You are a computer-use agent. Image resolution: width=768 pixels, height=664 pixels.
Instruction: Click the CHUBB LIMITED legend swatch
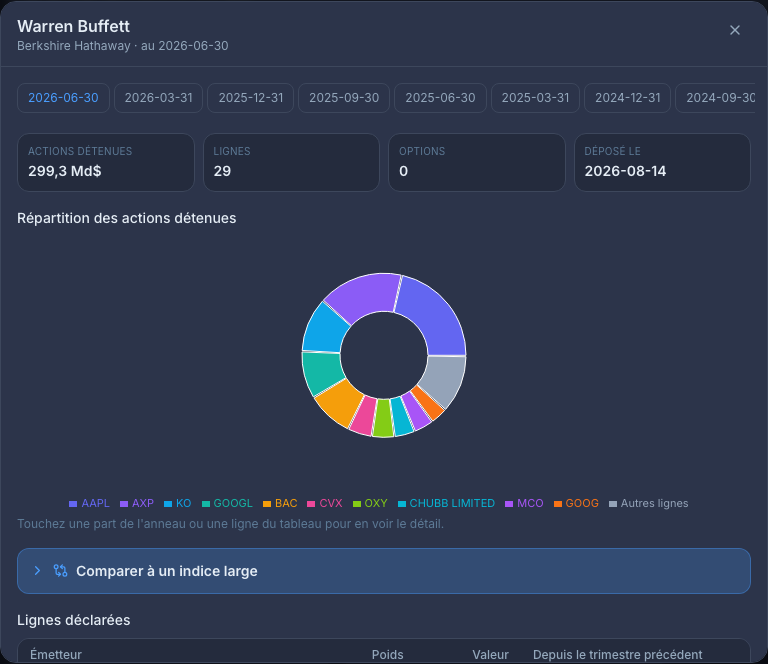[x=402, y=504]
